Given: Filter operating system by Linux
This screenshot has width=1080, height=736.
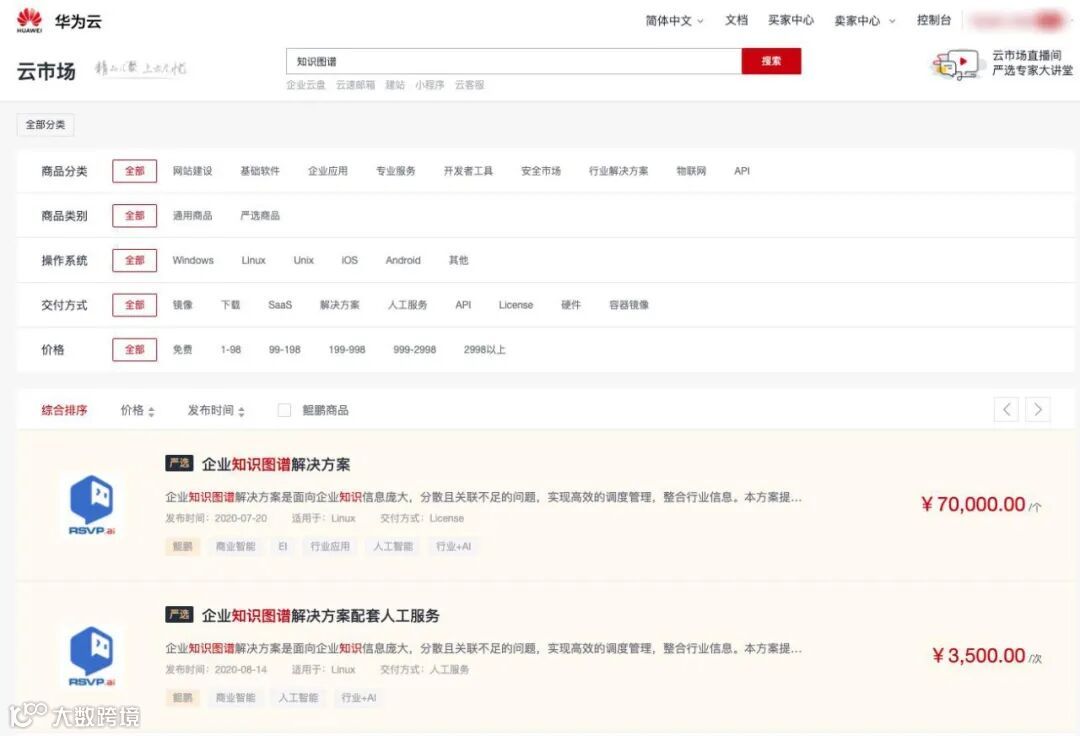Looking at the screenshot, I should click(253, 260).
